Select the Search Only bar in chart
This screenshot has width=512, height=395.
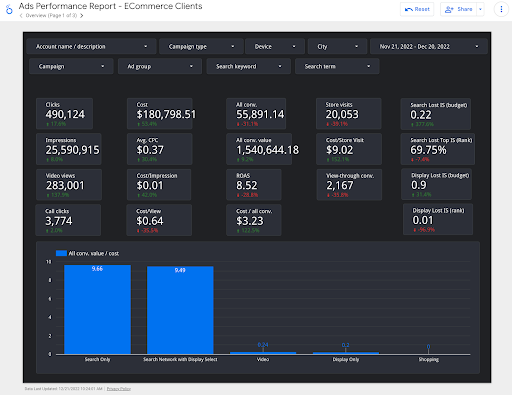pyautogui.click(x=97, y=309)
